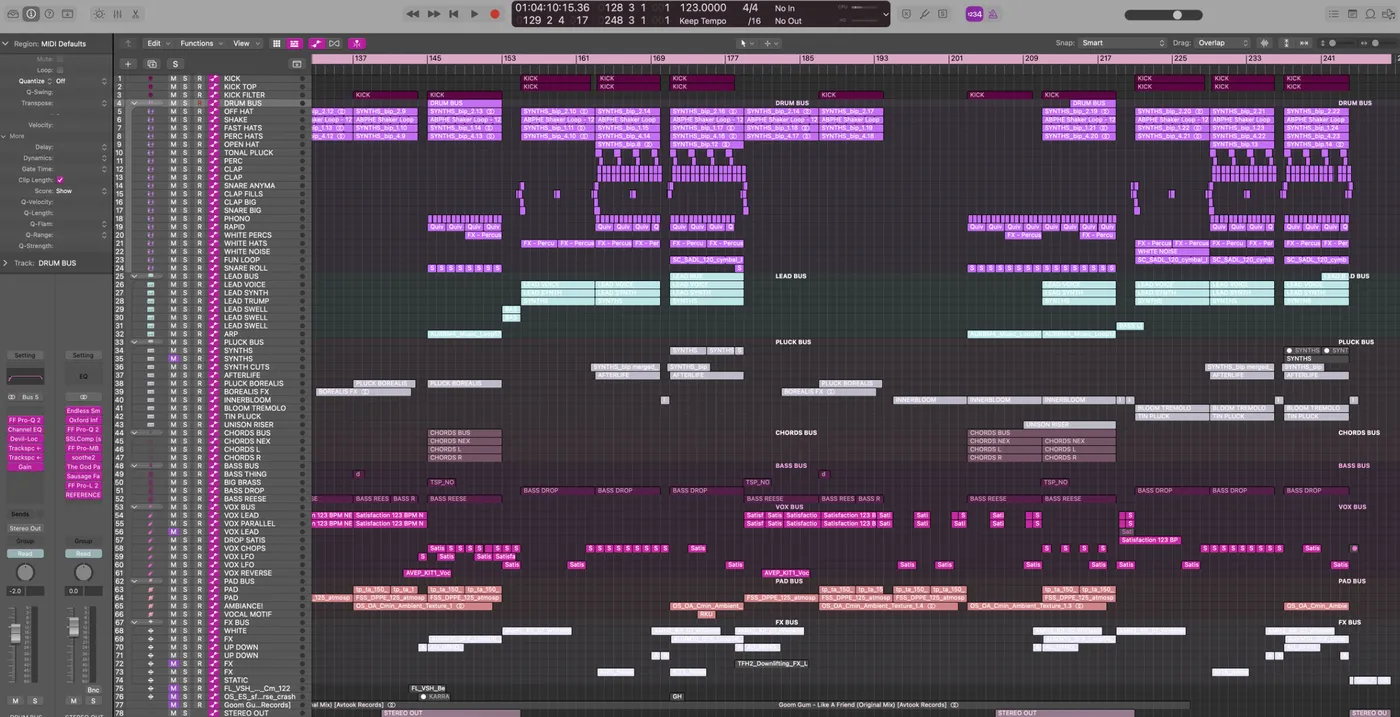The height and width of the screenshot is (717, 1400).
Task: Solo the KICK TOP track
Action: pyautogui.click(x=185, y=87)
